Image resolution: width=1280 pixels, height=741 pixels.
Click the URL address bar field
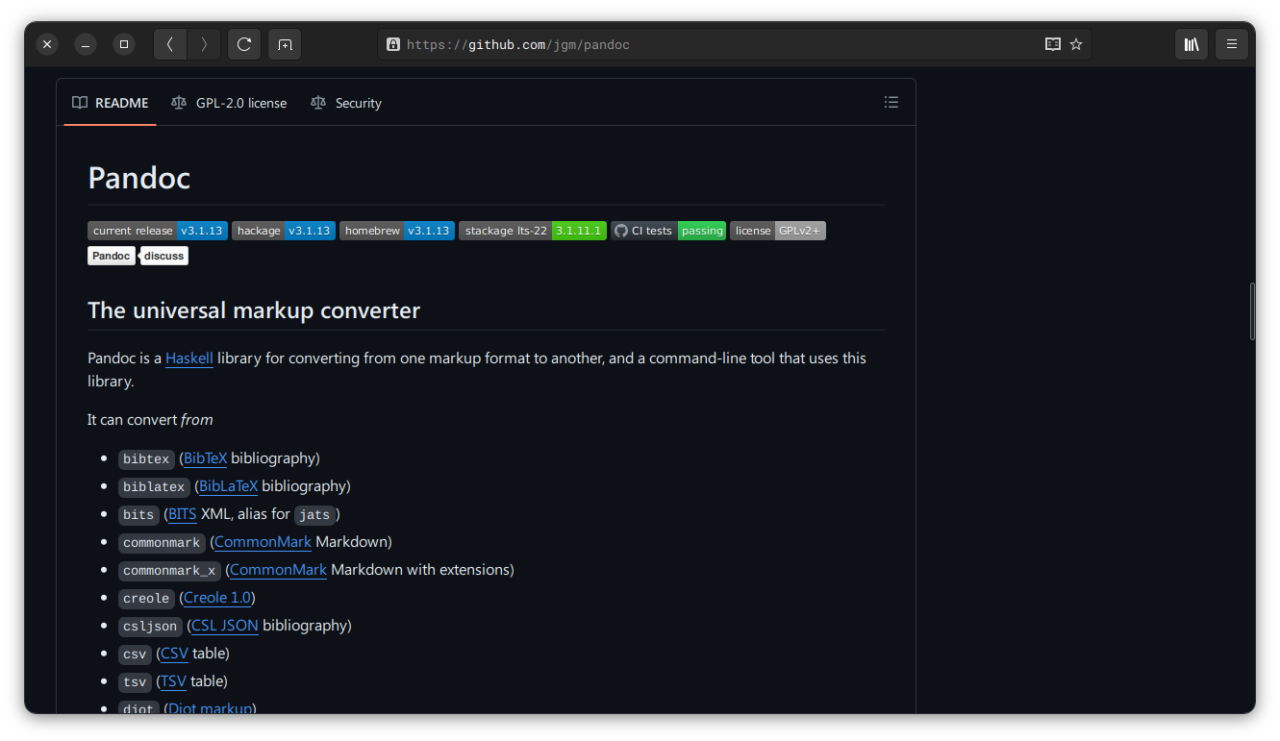700,44
